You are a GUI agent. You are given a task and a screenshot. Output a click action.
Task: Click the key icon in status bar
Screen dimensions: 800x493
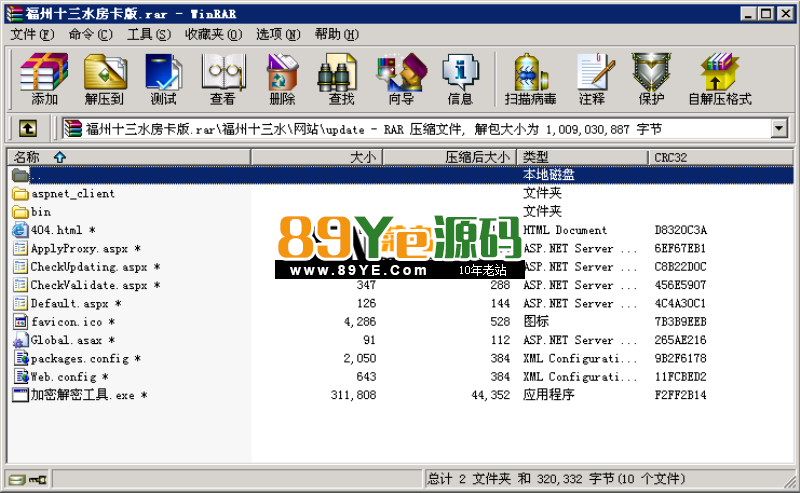pyautogui.click(x=38, y=479)
